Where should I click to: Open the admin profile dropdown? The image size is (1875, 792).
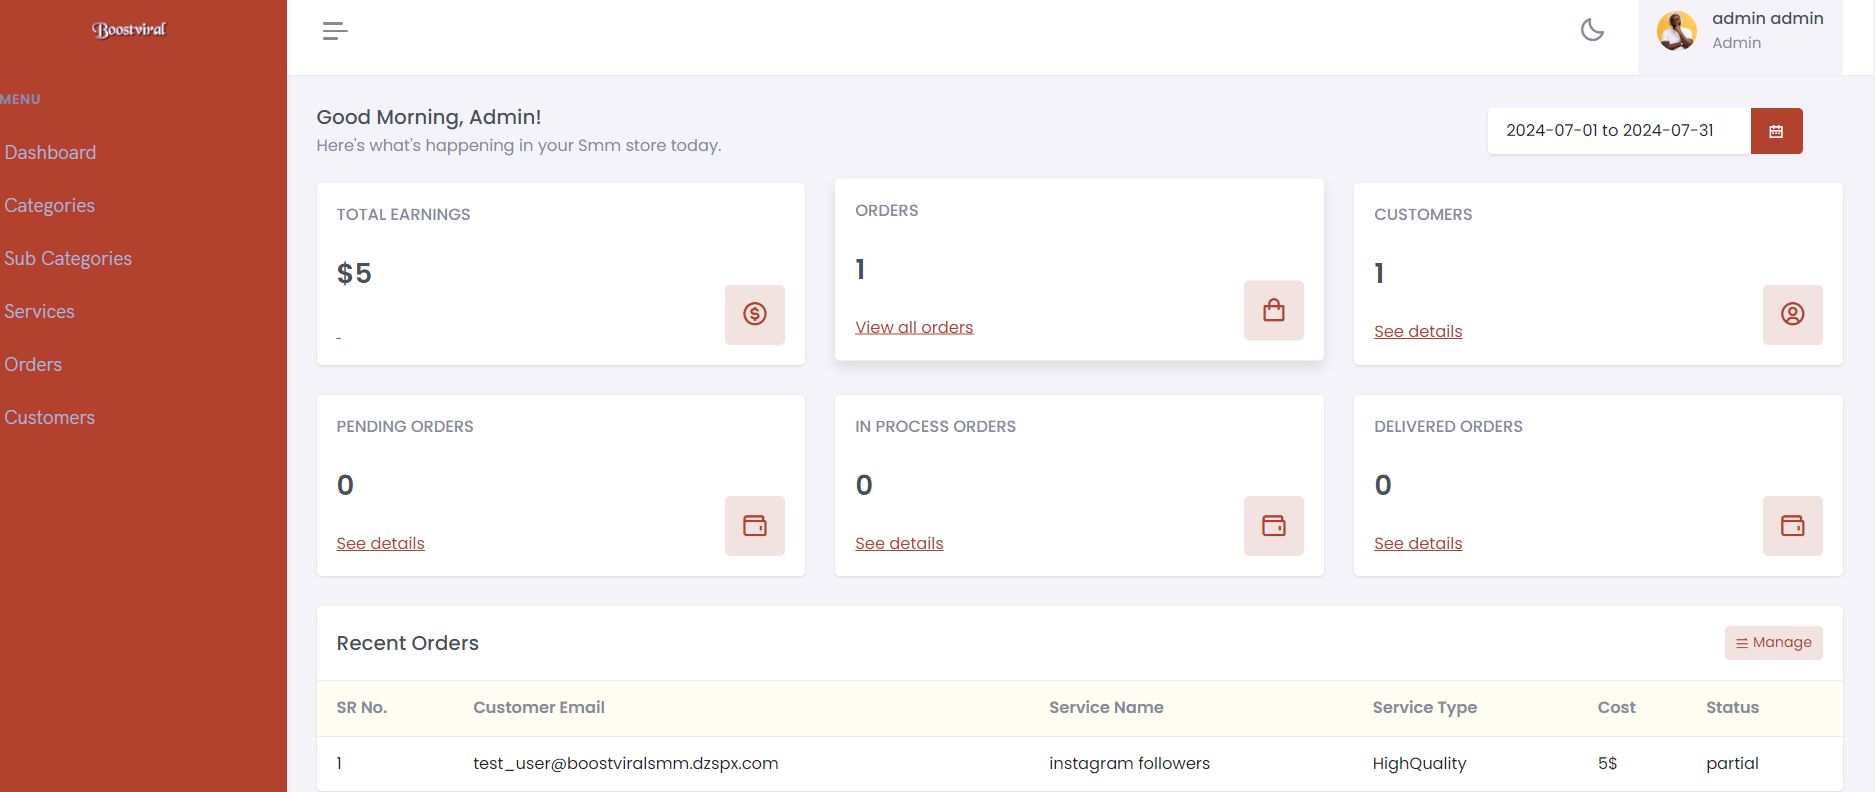[x=1766, y=30]
